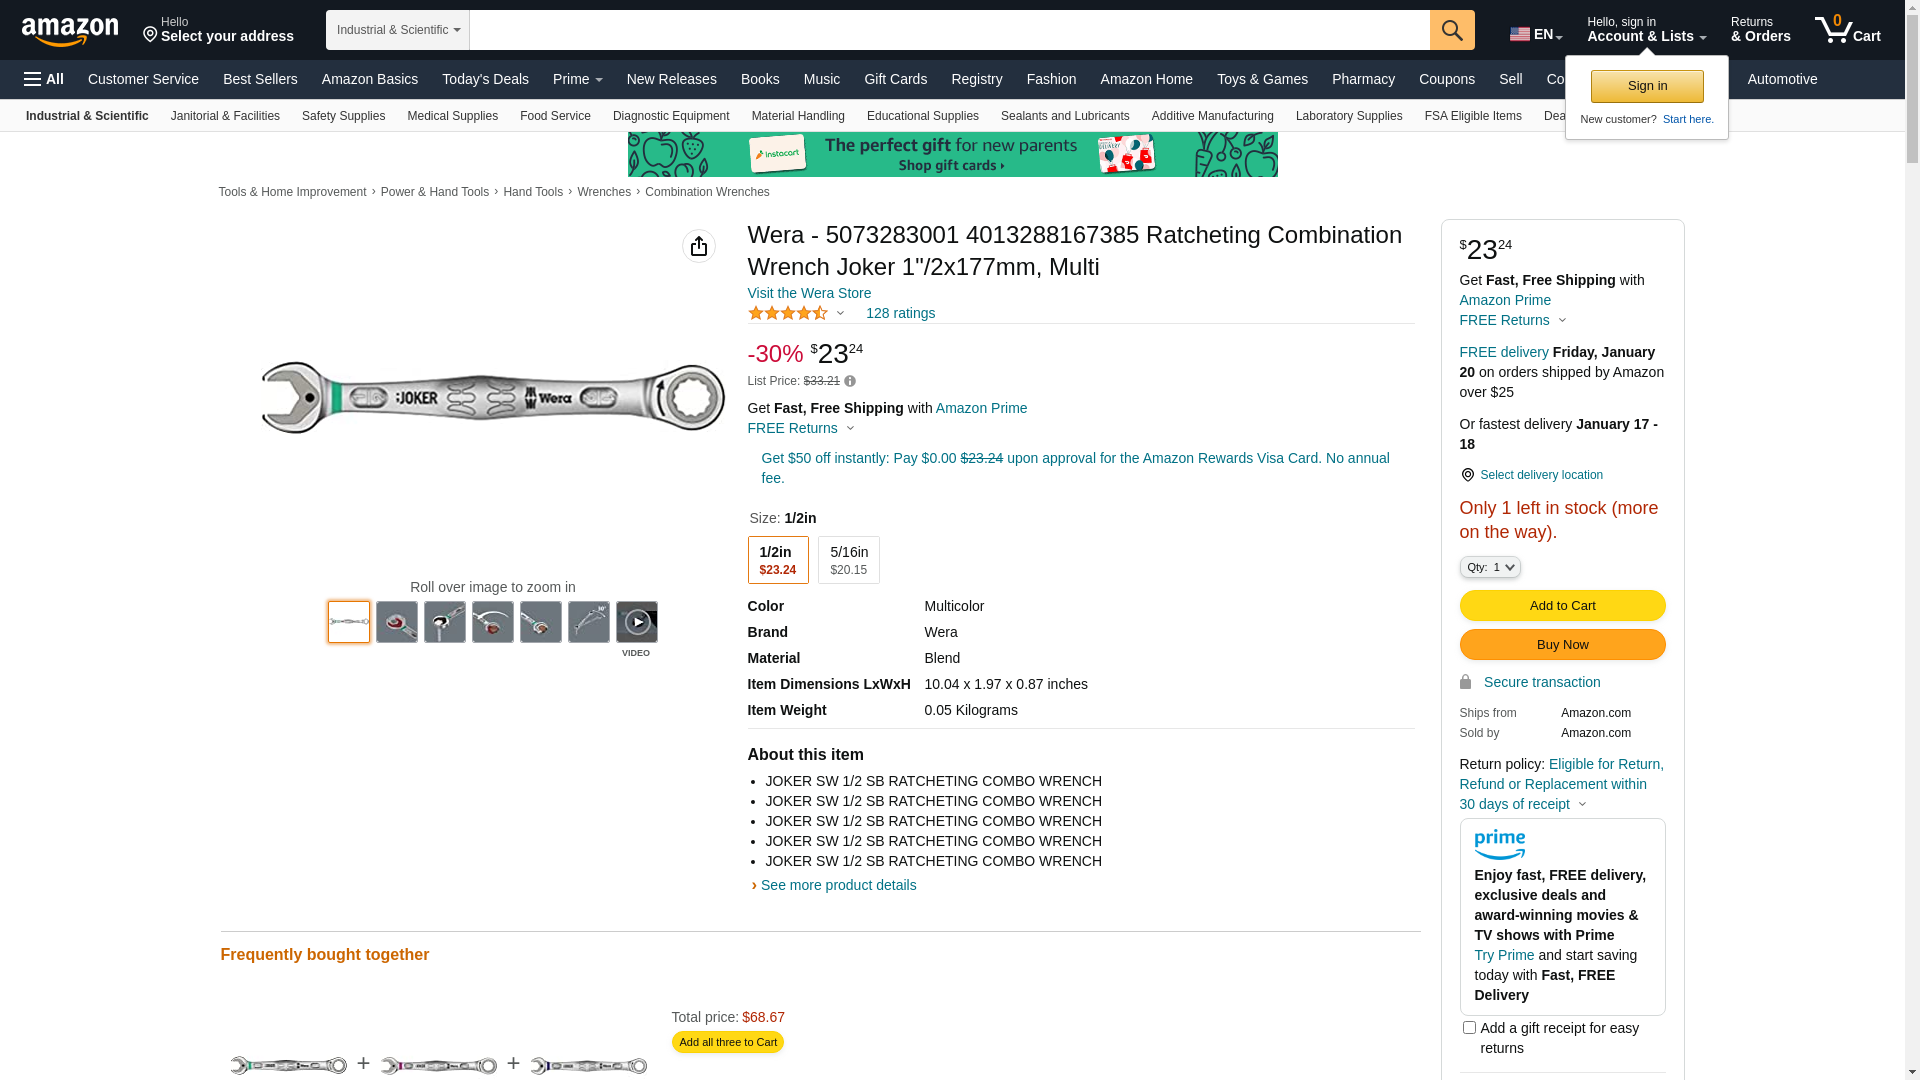
Task: Click the search magnifier button
Action: (x=1451, y=30)
